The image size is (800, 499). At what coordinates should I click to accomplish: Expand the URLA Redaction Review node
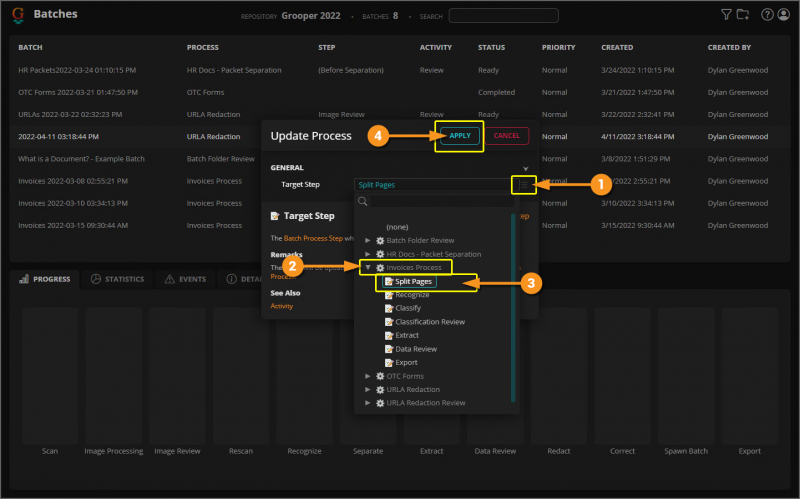368,403
